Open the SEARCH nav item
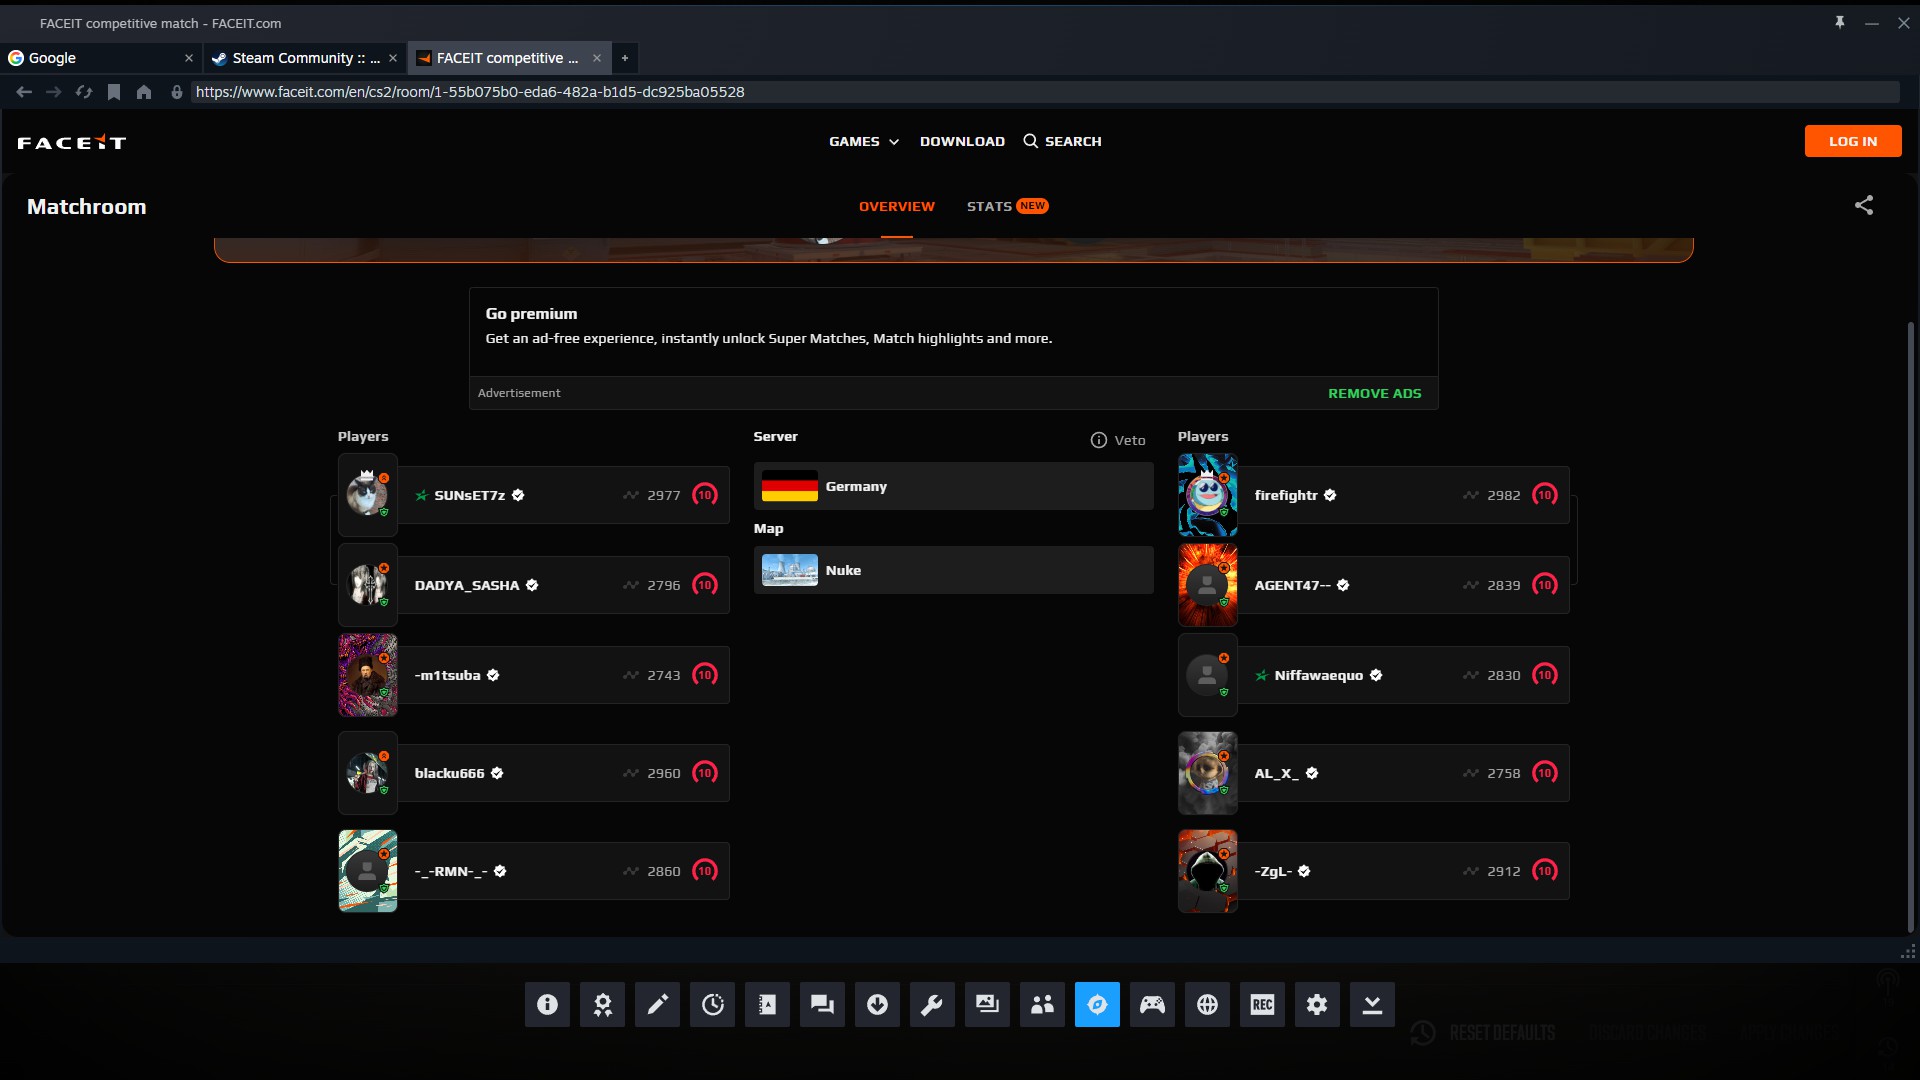Image resolution: width=1920 pixels, height=1080 pixels. tap(1062, 141)
